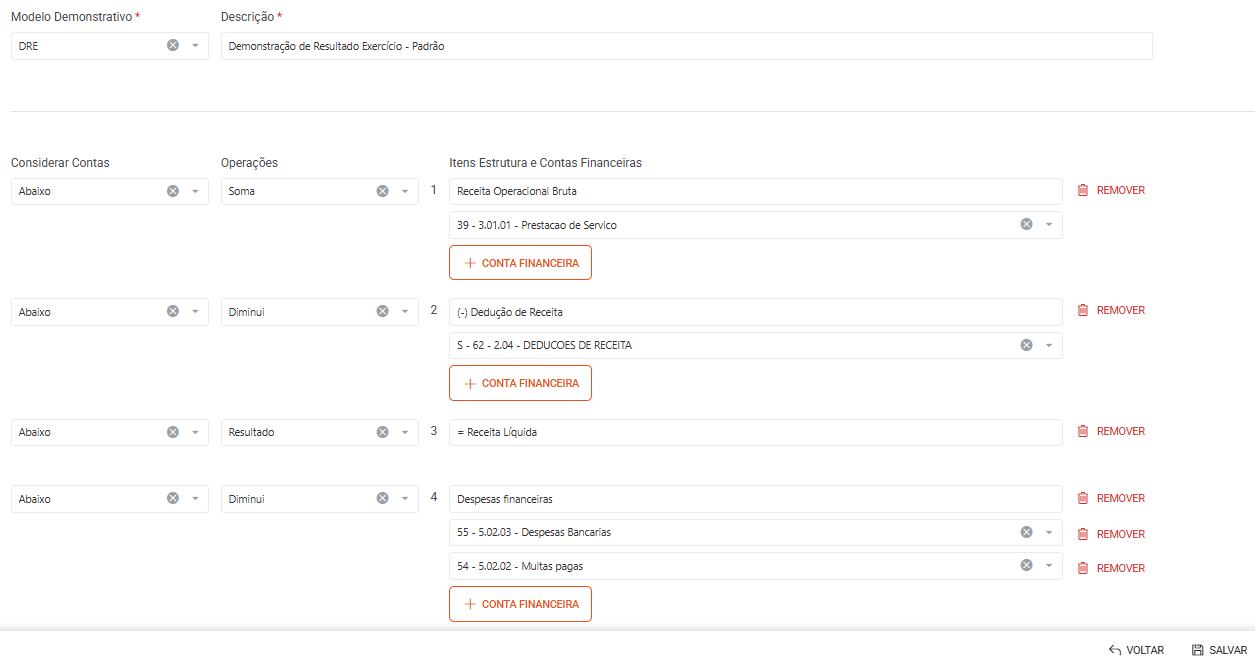Save with the SALVAR button
This screenshot has width=1255, height=667.
[x=1219, y=650]
